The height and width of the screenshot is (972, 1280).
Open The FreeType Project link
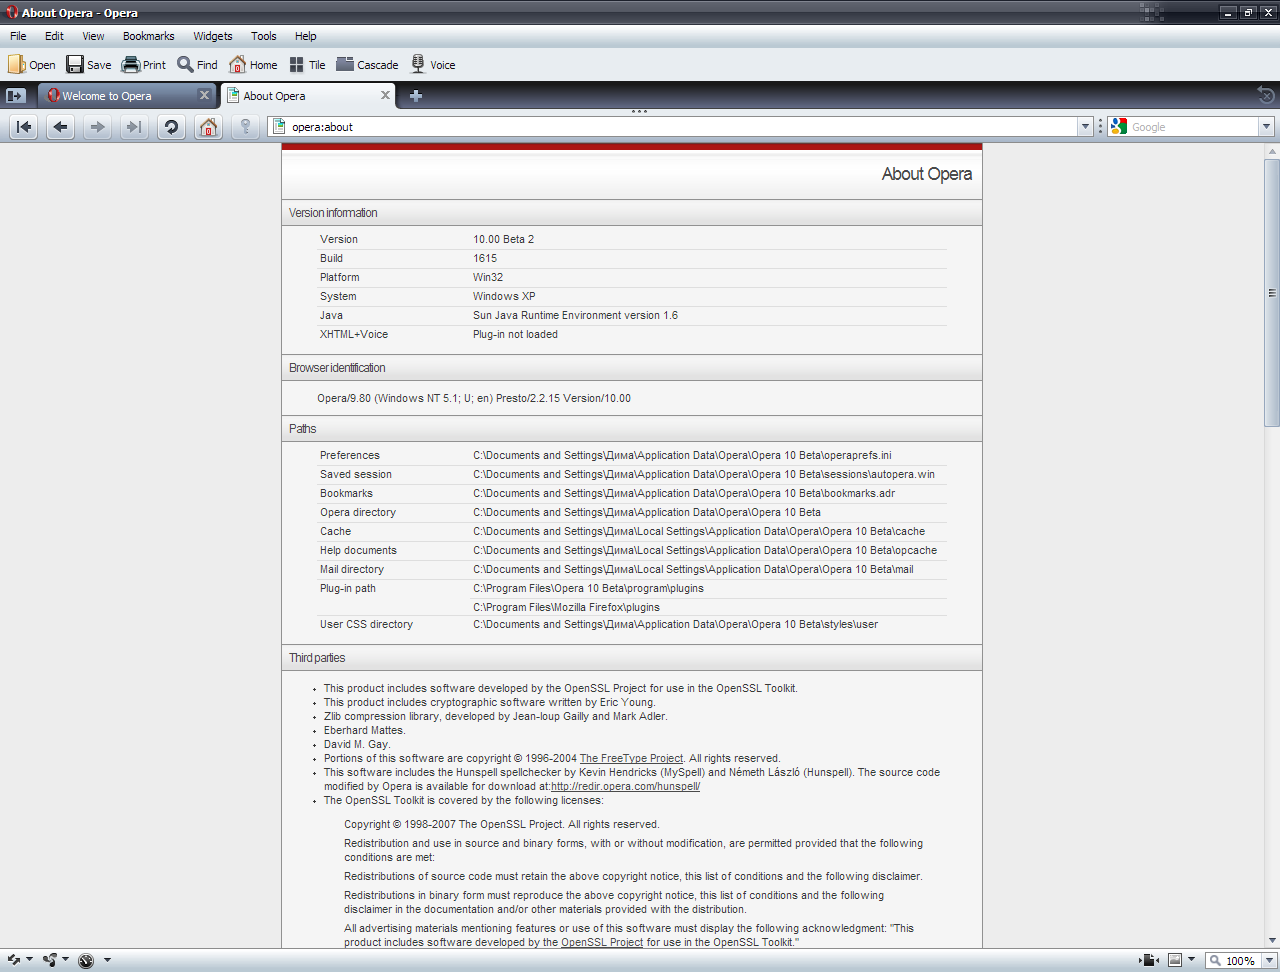[631, 759]
